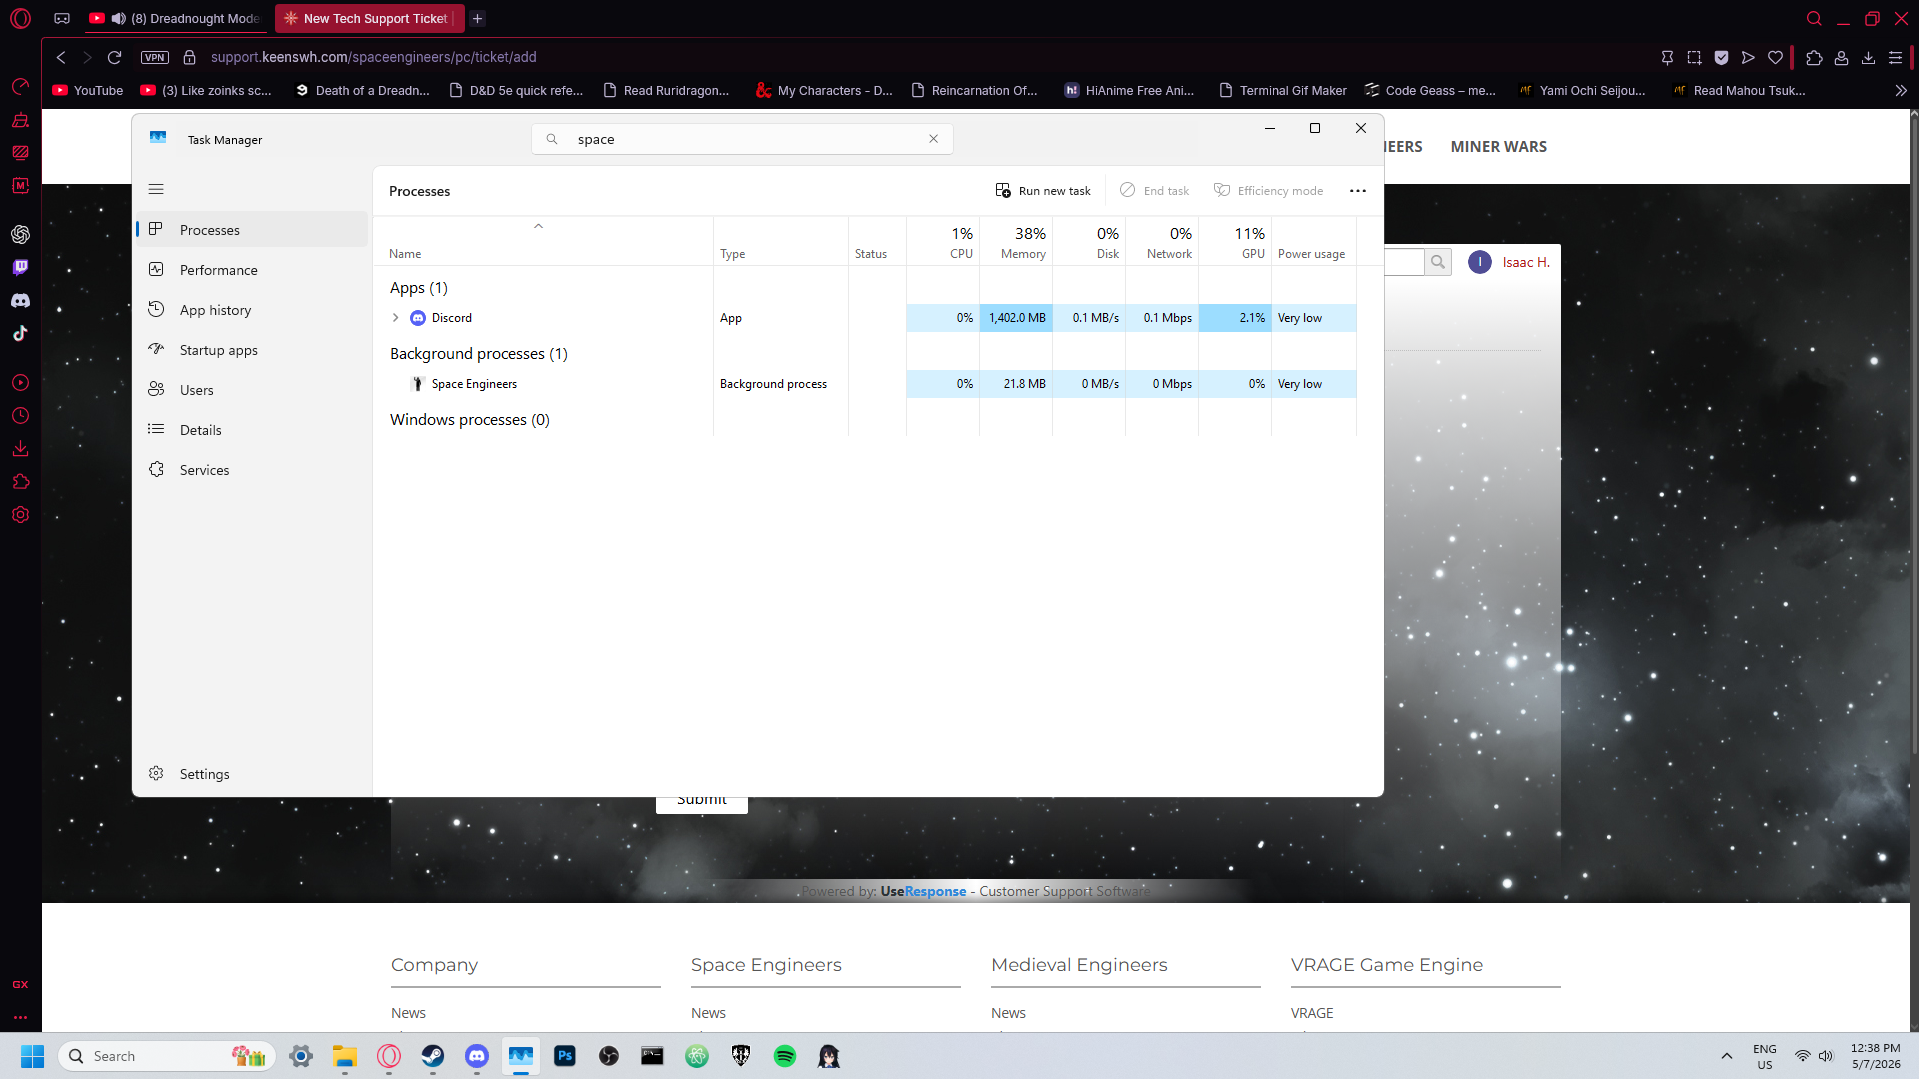1919x1079 pixels.
Task: Switch to the Dreadnought Mode browser tab
Action: (175, 18)
